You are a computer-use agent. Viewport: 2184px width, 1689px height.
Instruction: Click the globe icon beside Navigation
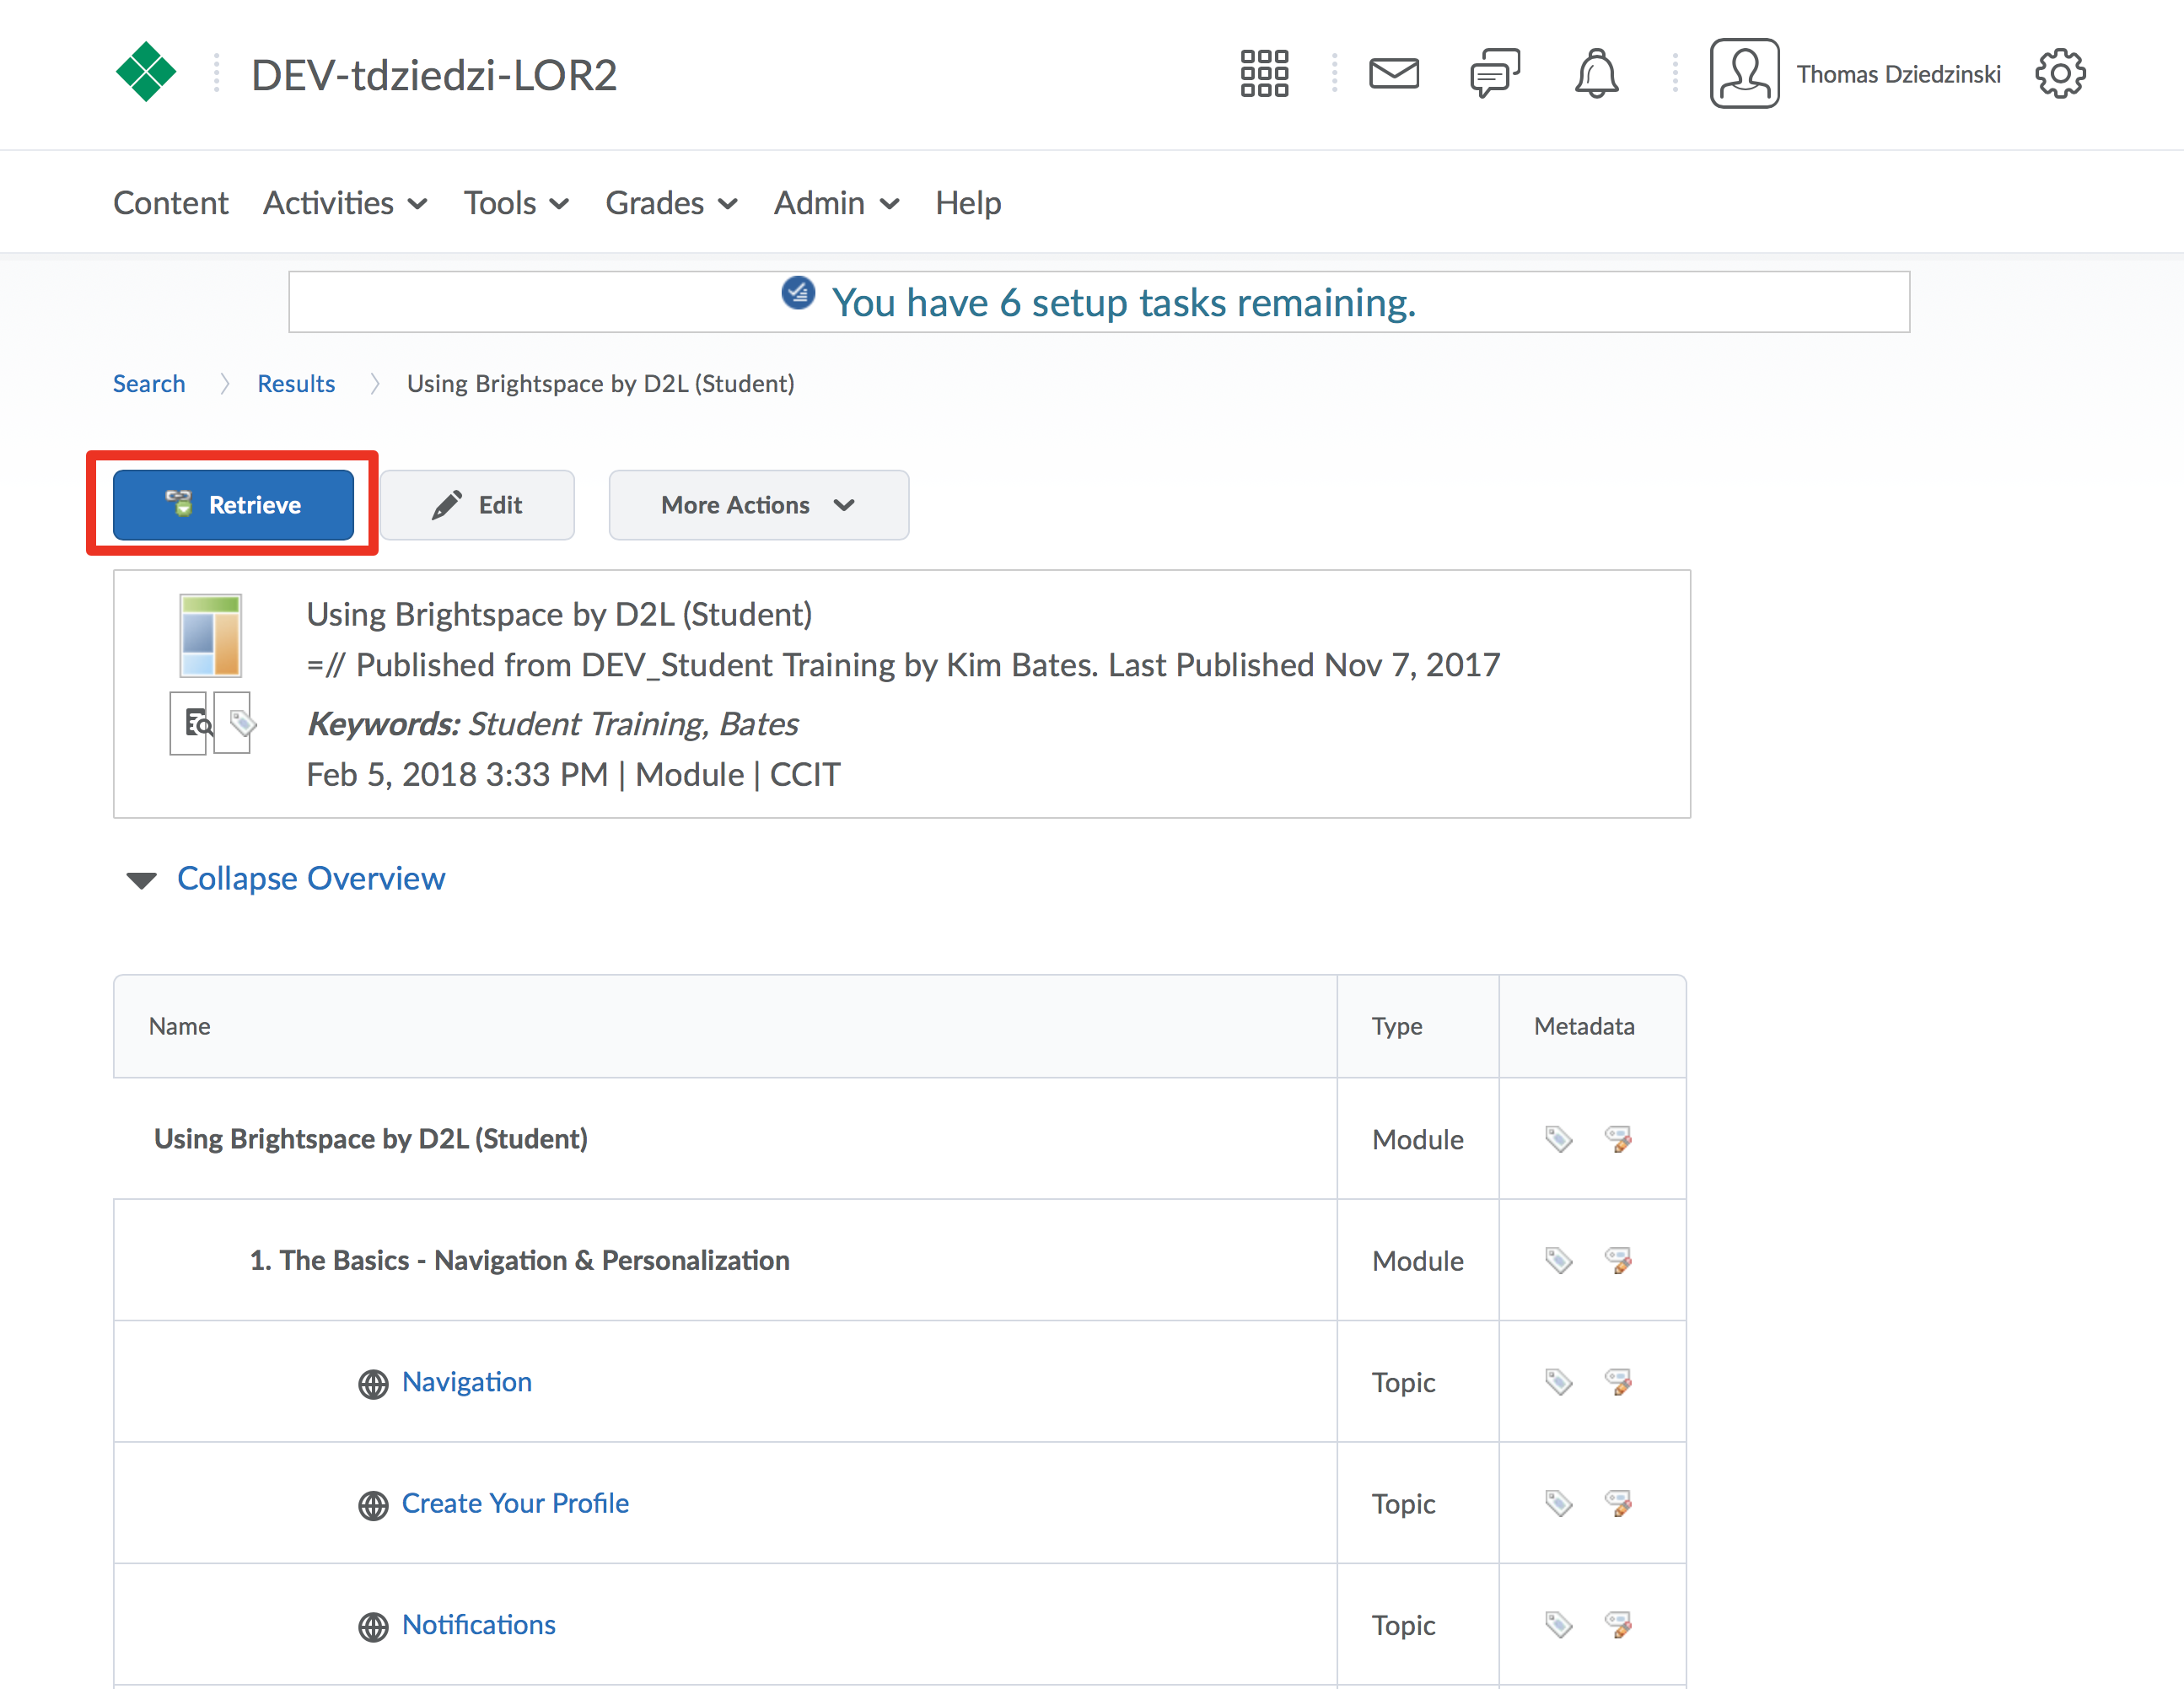coord(373,1384)
